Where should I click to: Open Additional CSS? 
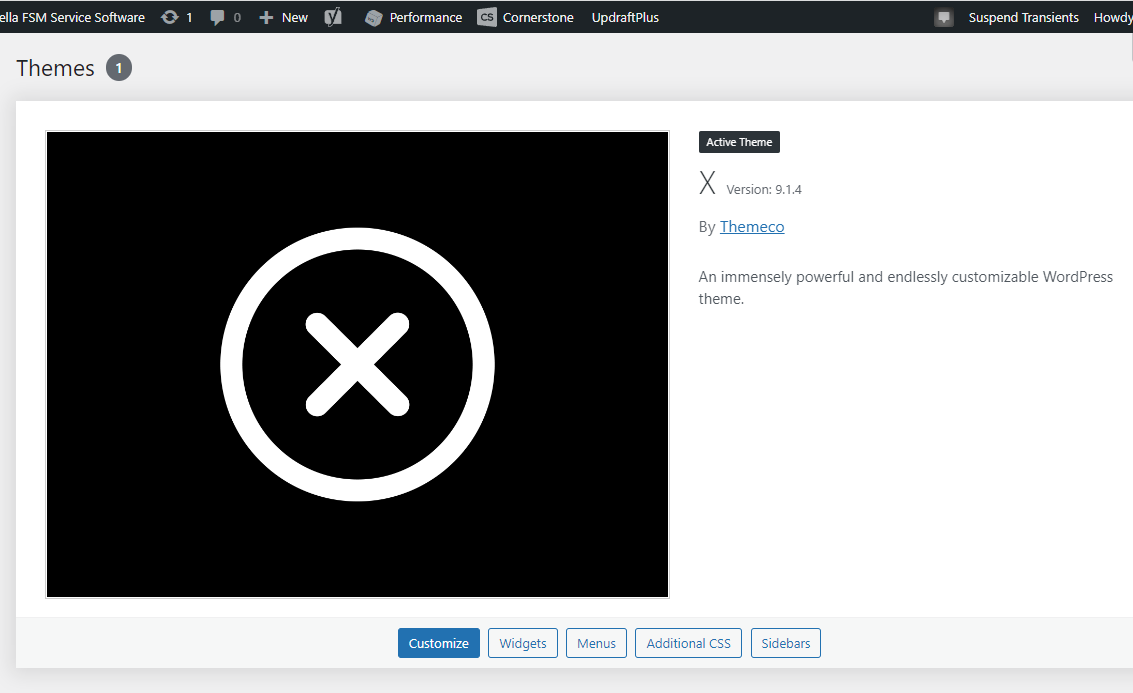(688, 643)
